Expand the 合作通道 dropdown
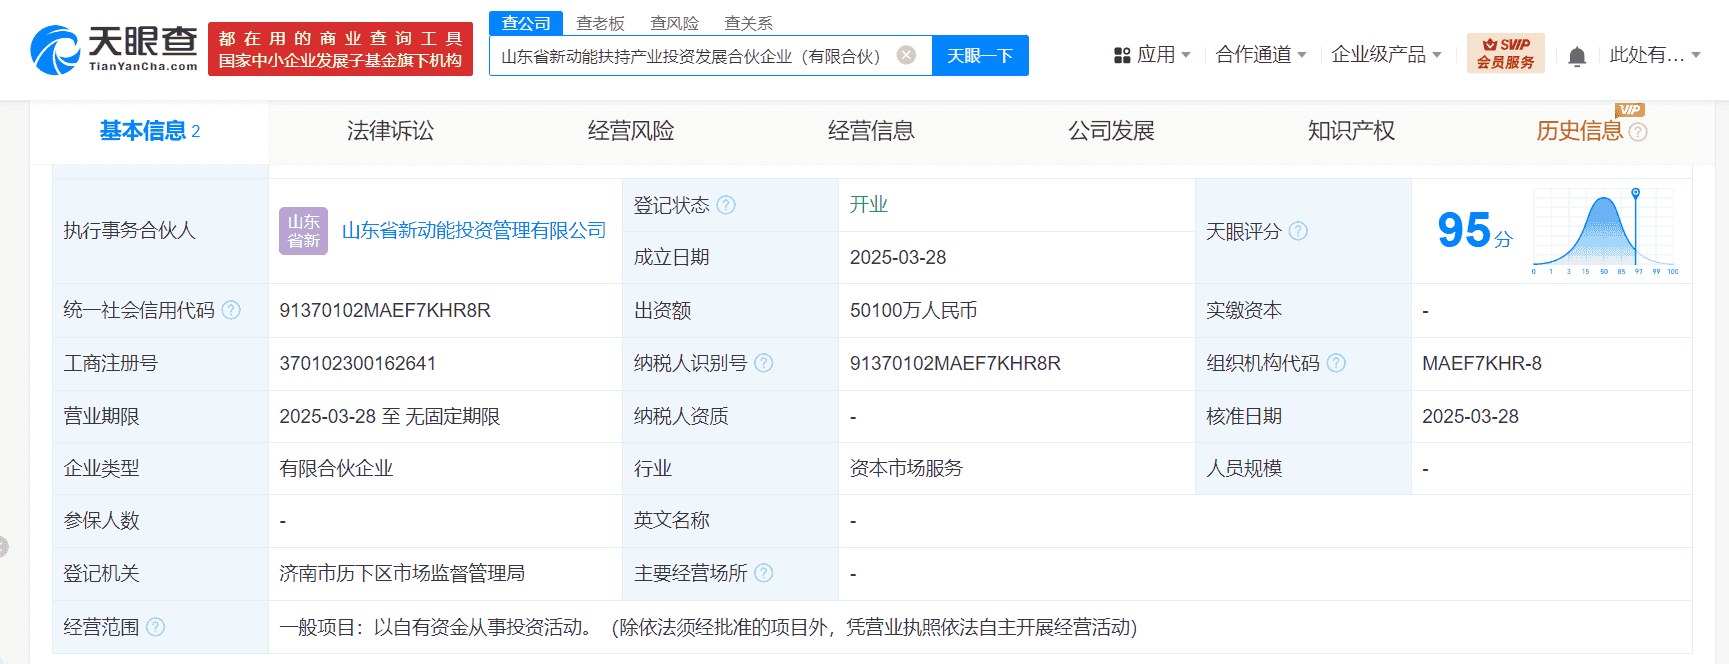Viewport: 1729px width, 664px height. click(x=1260, y=55)
